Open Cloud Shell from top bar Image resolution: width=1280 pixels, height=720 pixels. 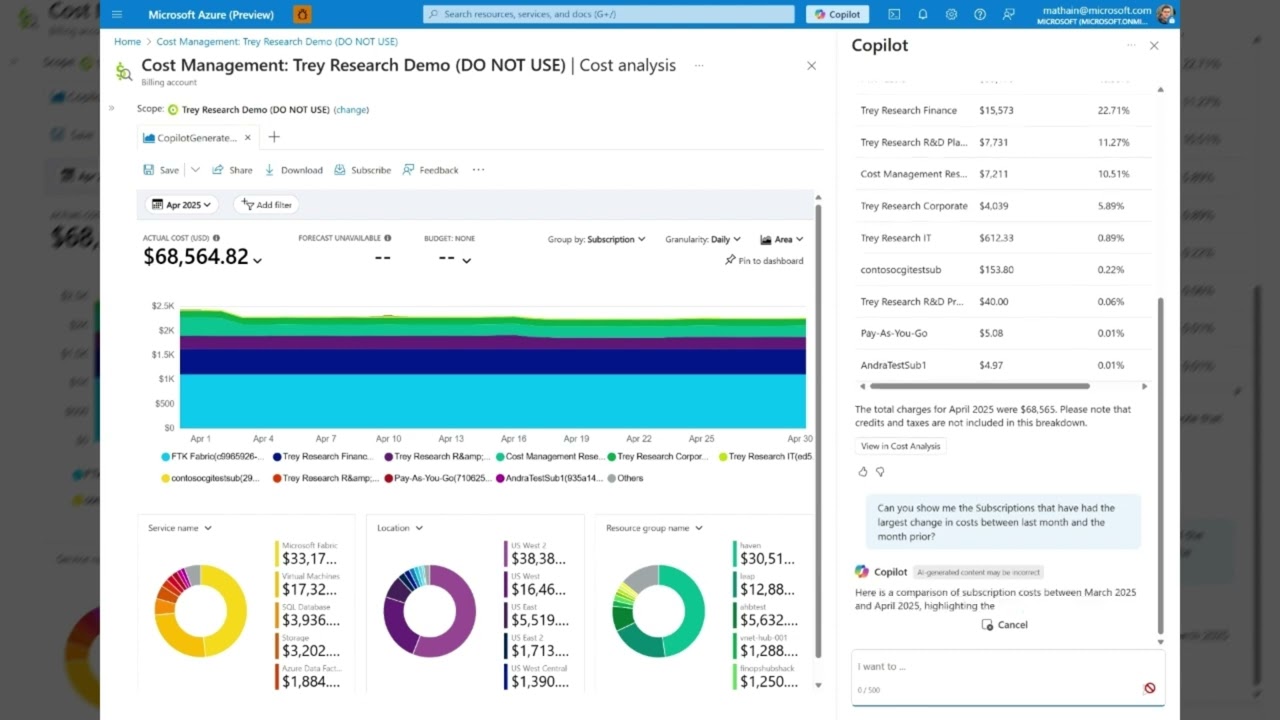coord(894,14)
